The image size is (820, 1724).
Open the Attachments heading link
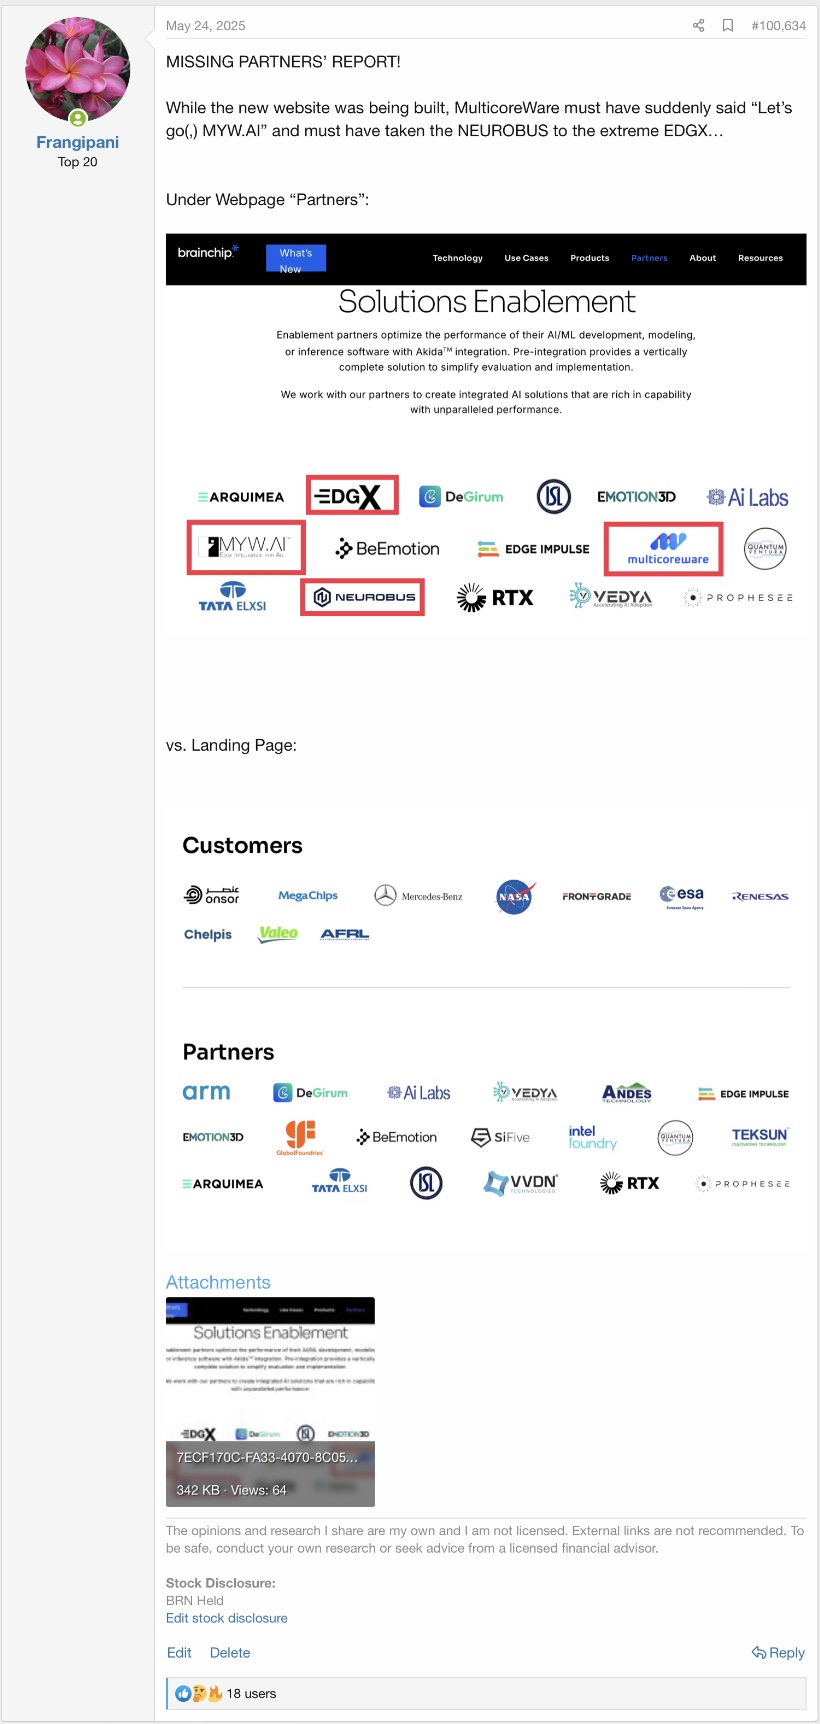click(x=218, y=1282)
